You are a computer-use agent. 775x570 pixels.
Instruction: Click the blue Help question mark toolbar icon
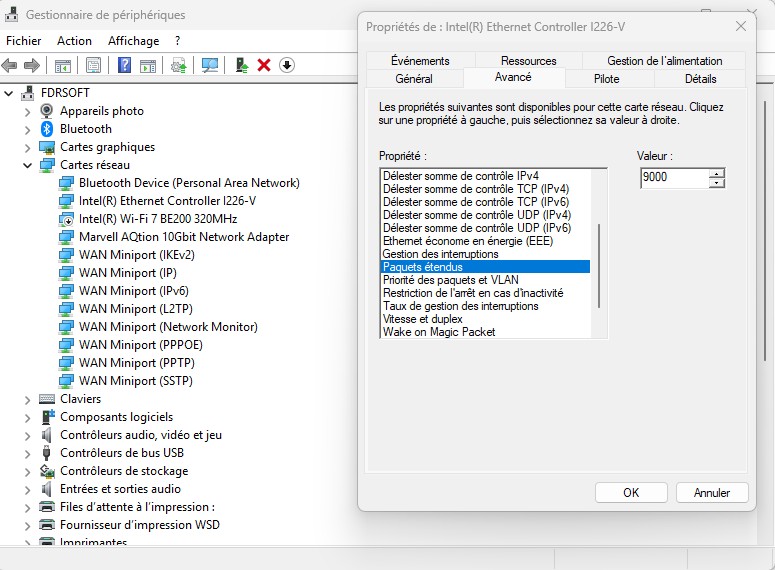(124, 65)
